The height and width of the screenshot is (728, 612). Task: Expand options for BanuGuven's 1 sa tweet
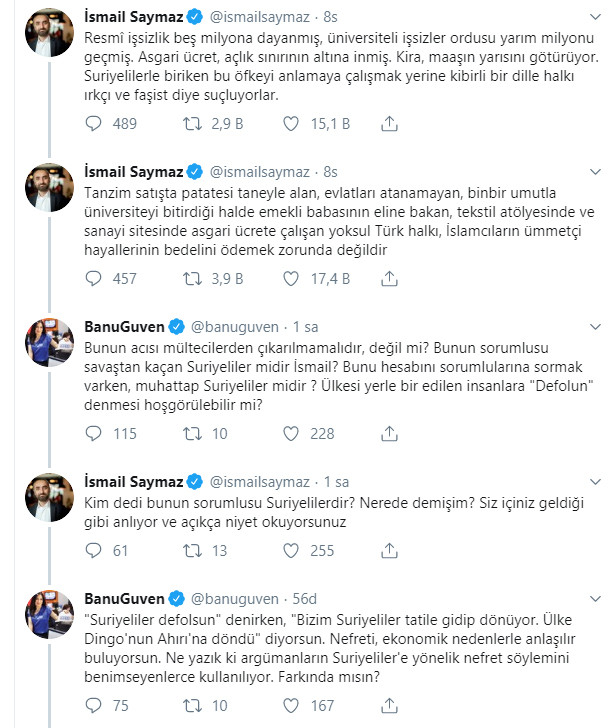click(x=595, y=327)
